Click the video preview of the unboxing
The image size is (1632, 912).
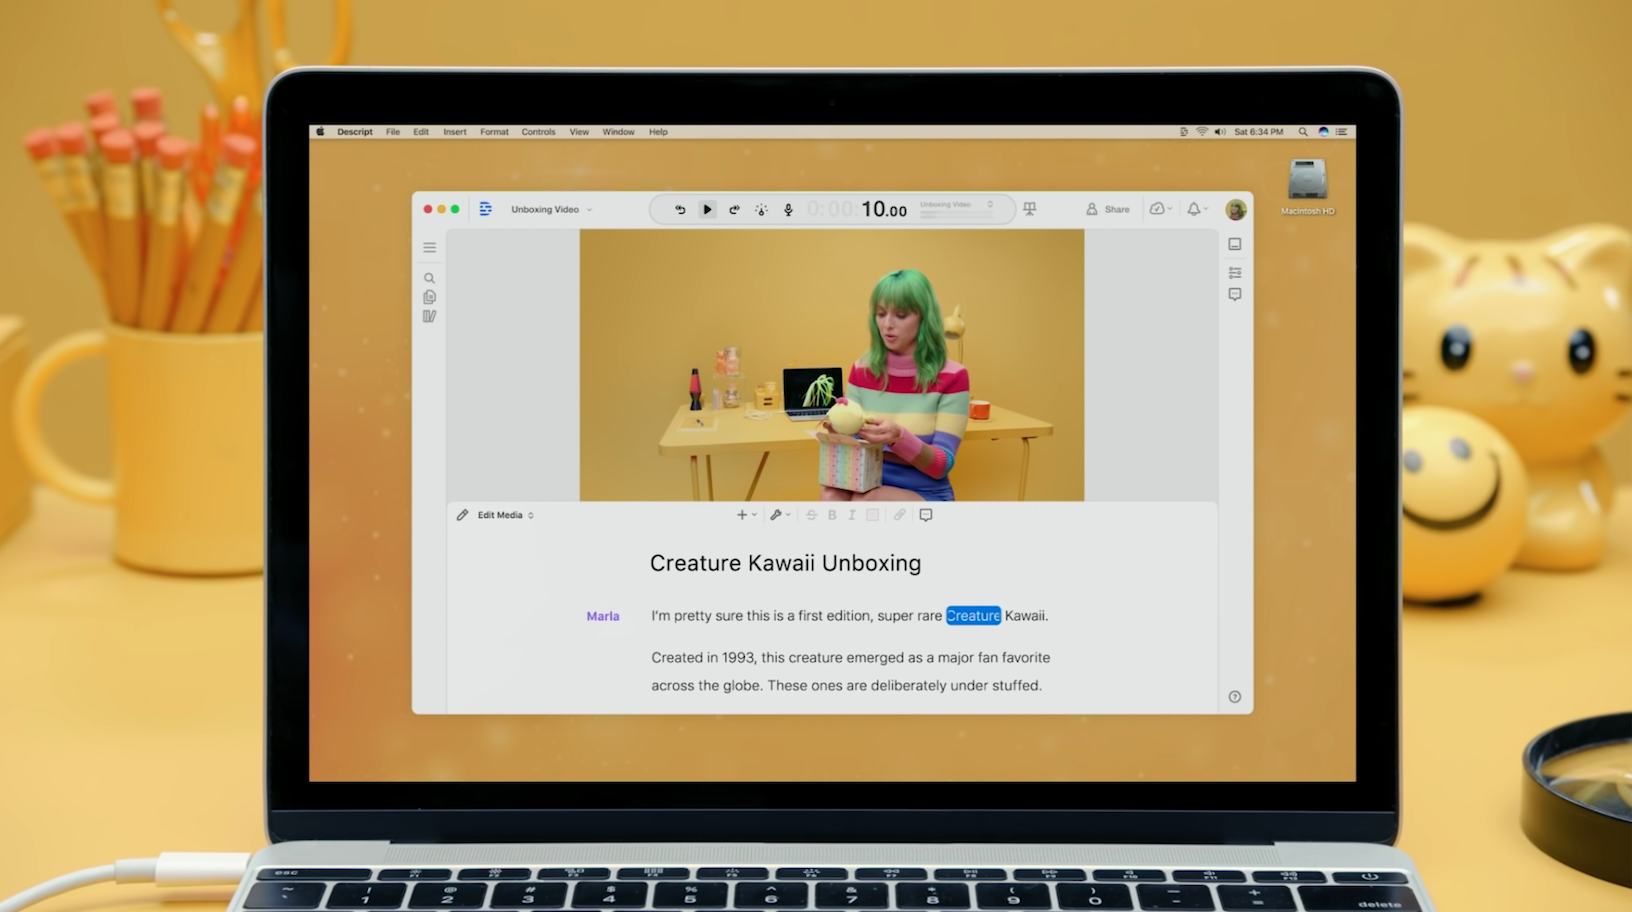(x=832, y=365)
